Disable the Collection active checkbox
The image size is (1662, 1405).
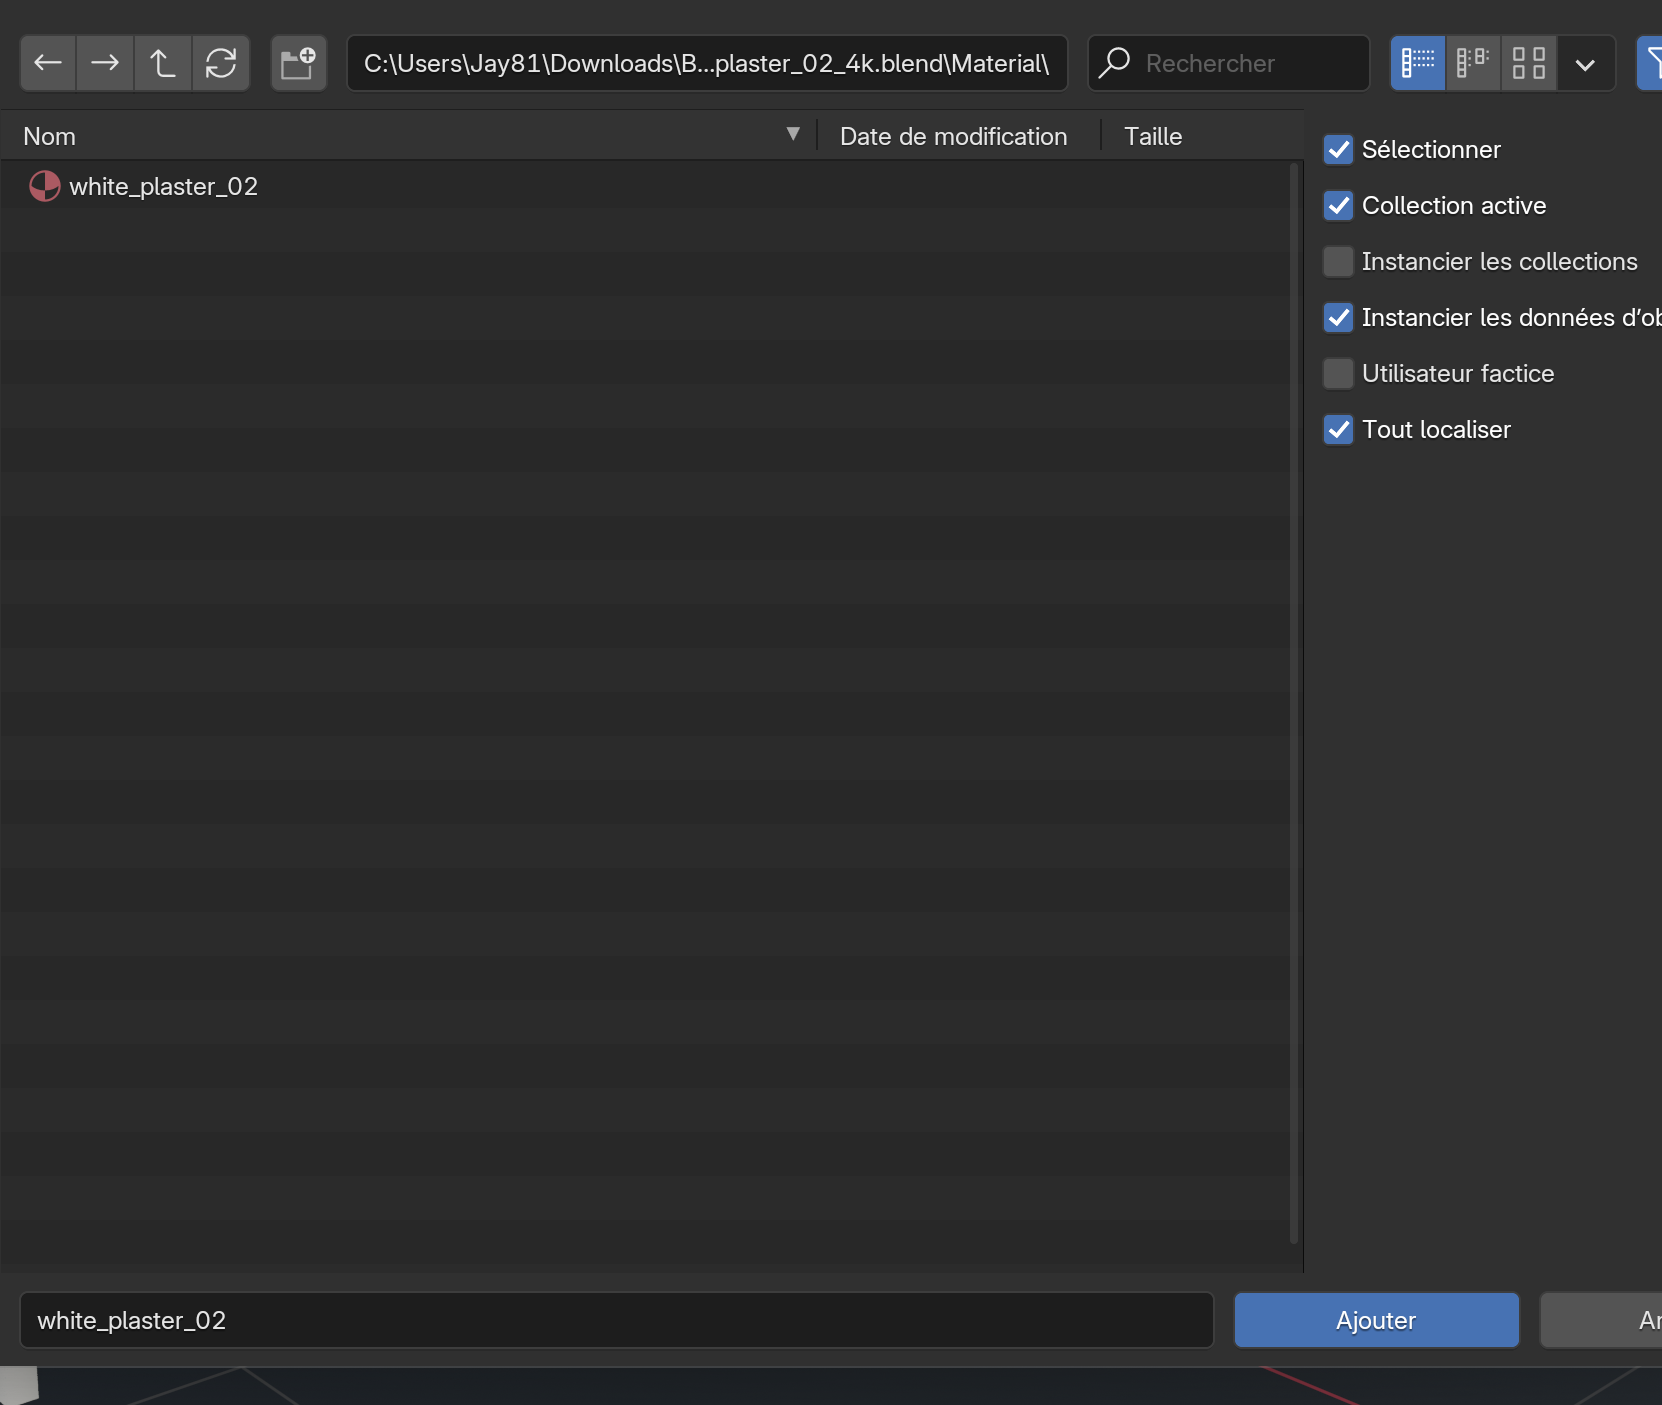(x=1338, y=206)
